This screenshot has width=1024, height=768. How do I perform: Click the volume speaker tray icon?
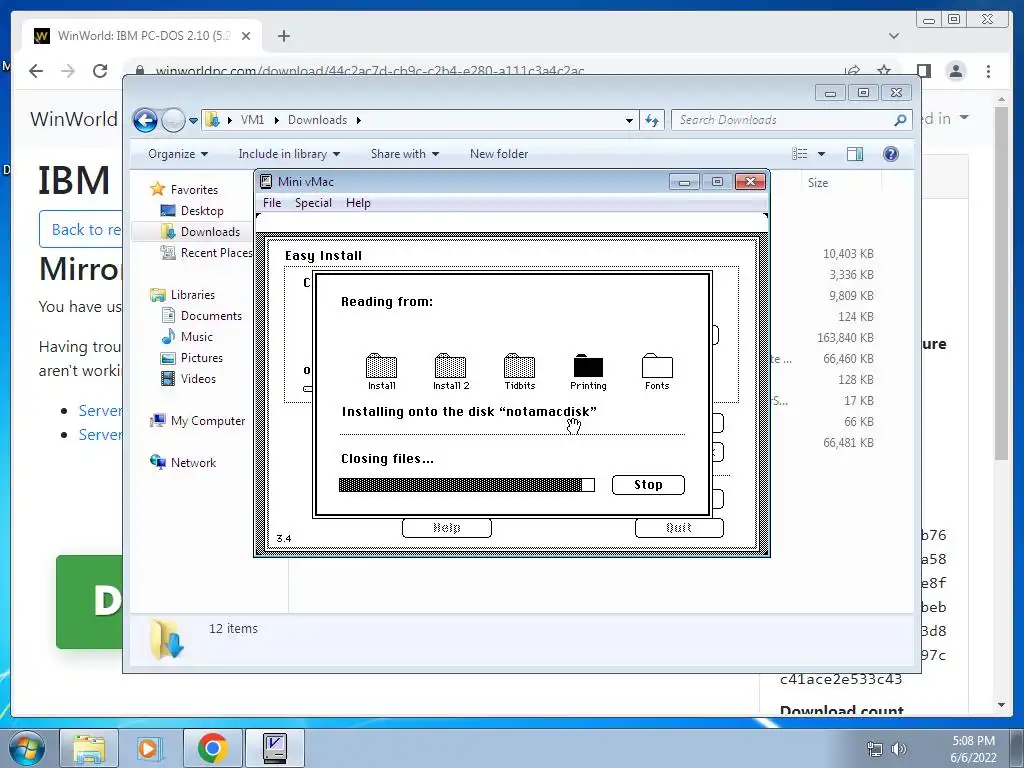click(x=899, y=748)
